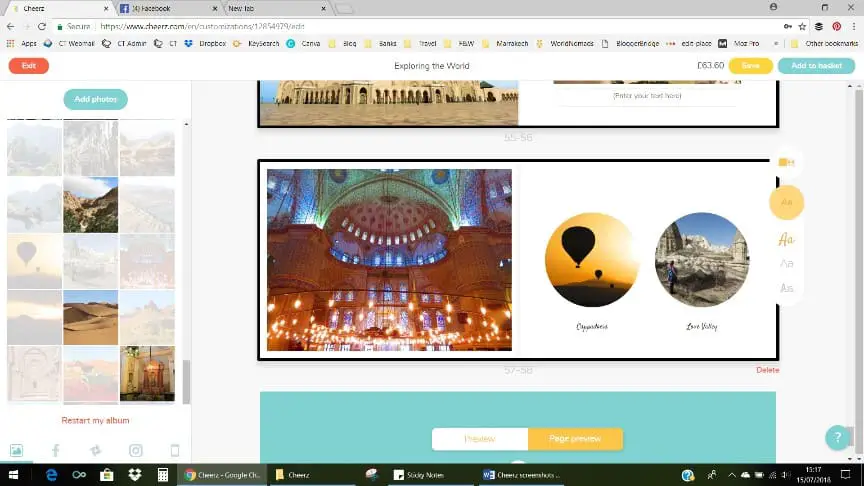This screenshot has height=486, width=864.
Task: Choose the bottom grey Aa font style
Action: point(786,288)
